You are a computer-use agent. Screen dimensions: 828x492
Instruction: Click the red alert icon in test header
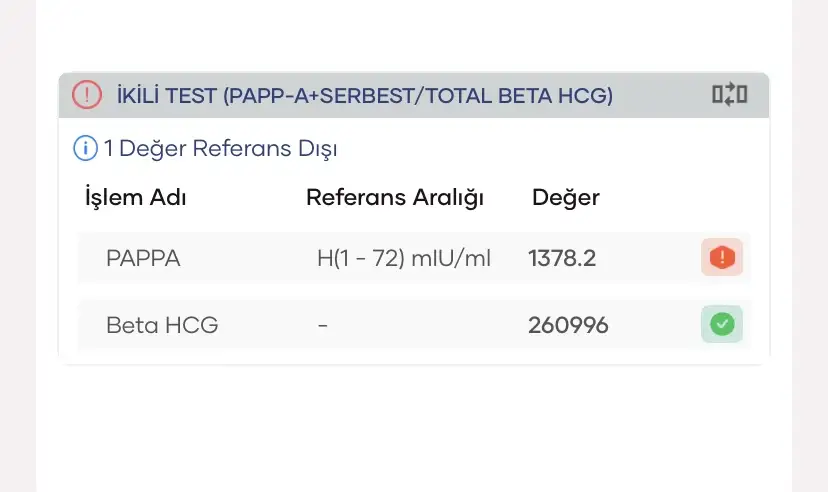(x=87, y=95)
